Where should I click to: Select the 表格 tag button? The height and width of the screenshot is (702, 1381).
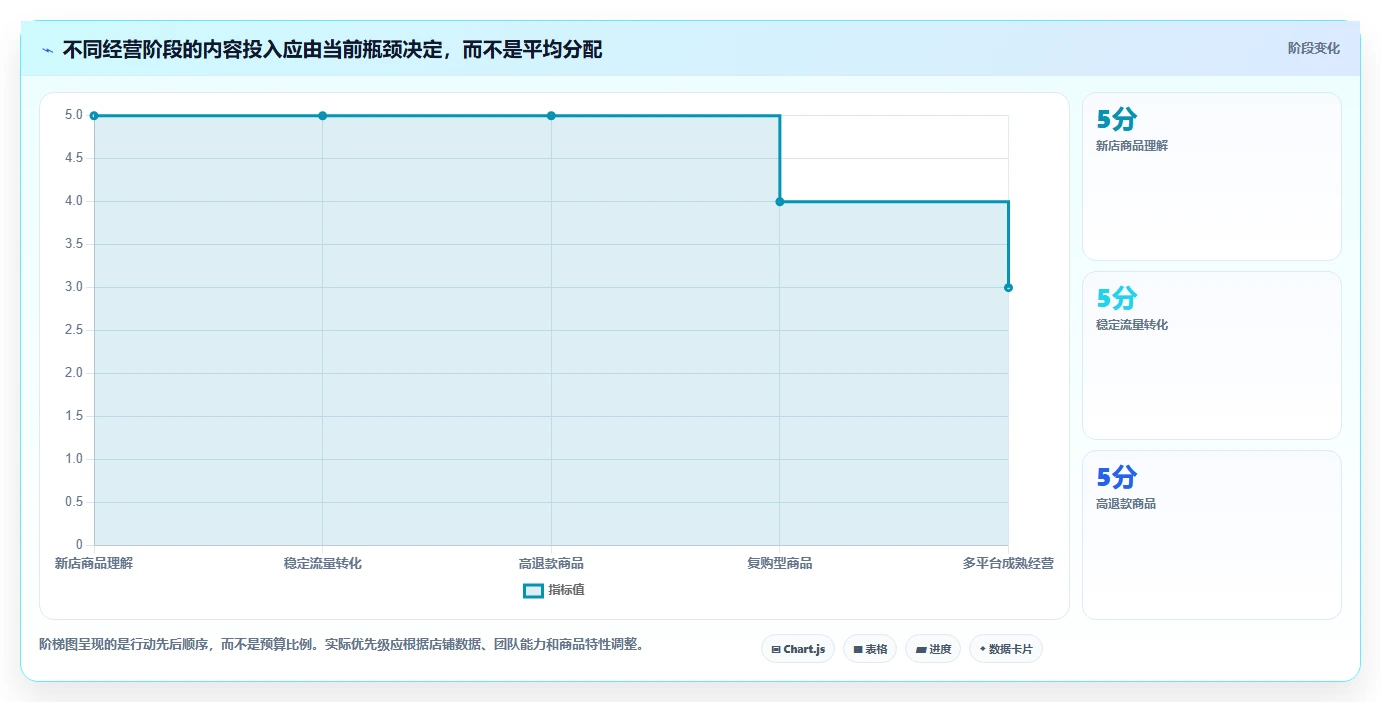click(x=870, y=649)
